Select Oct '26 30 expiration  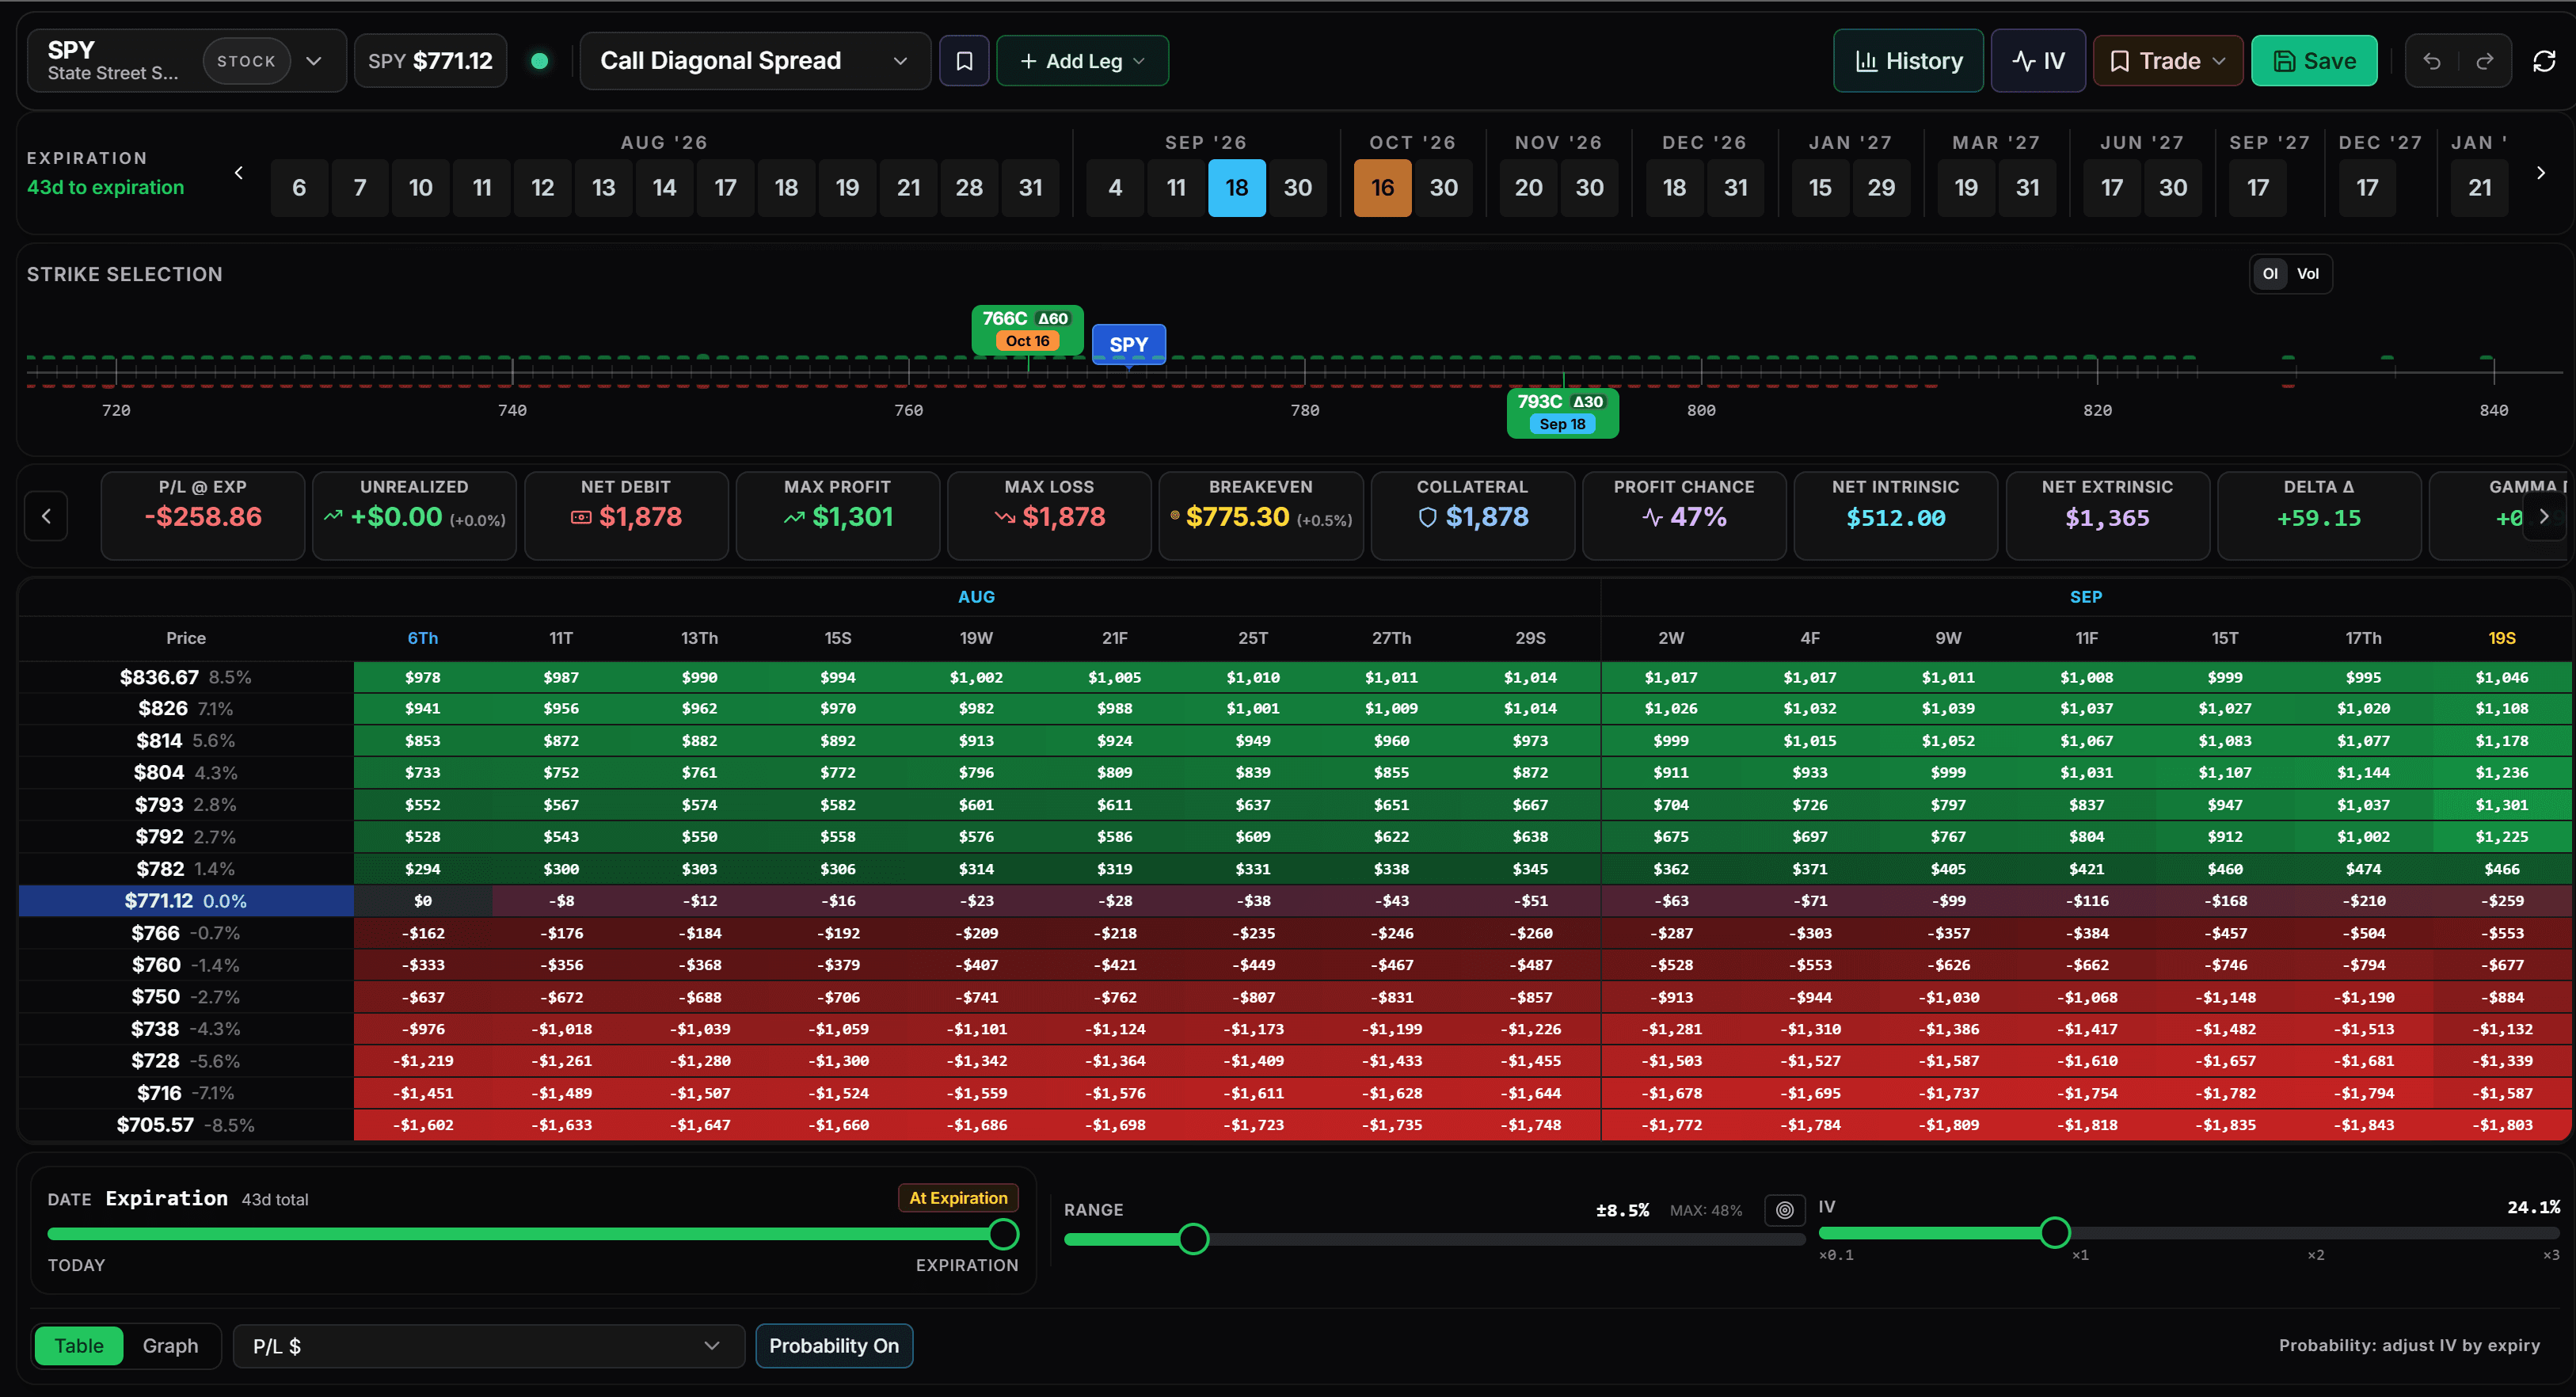click(x=1444, y=188)
